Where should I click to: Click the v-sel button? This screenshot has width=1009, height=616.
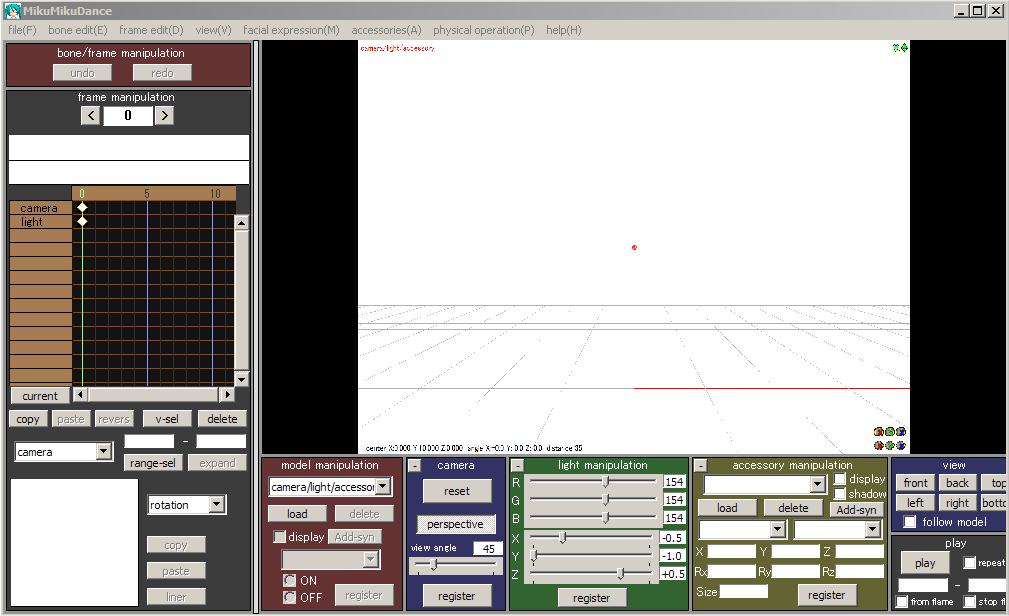point(167,419)
